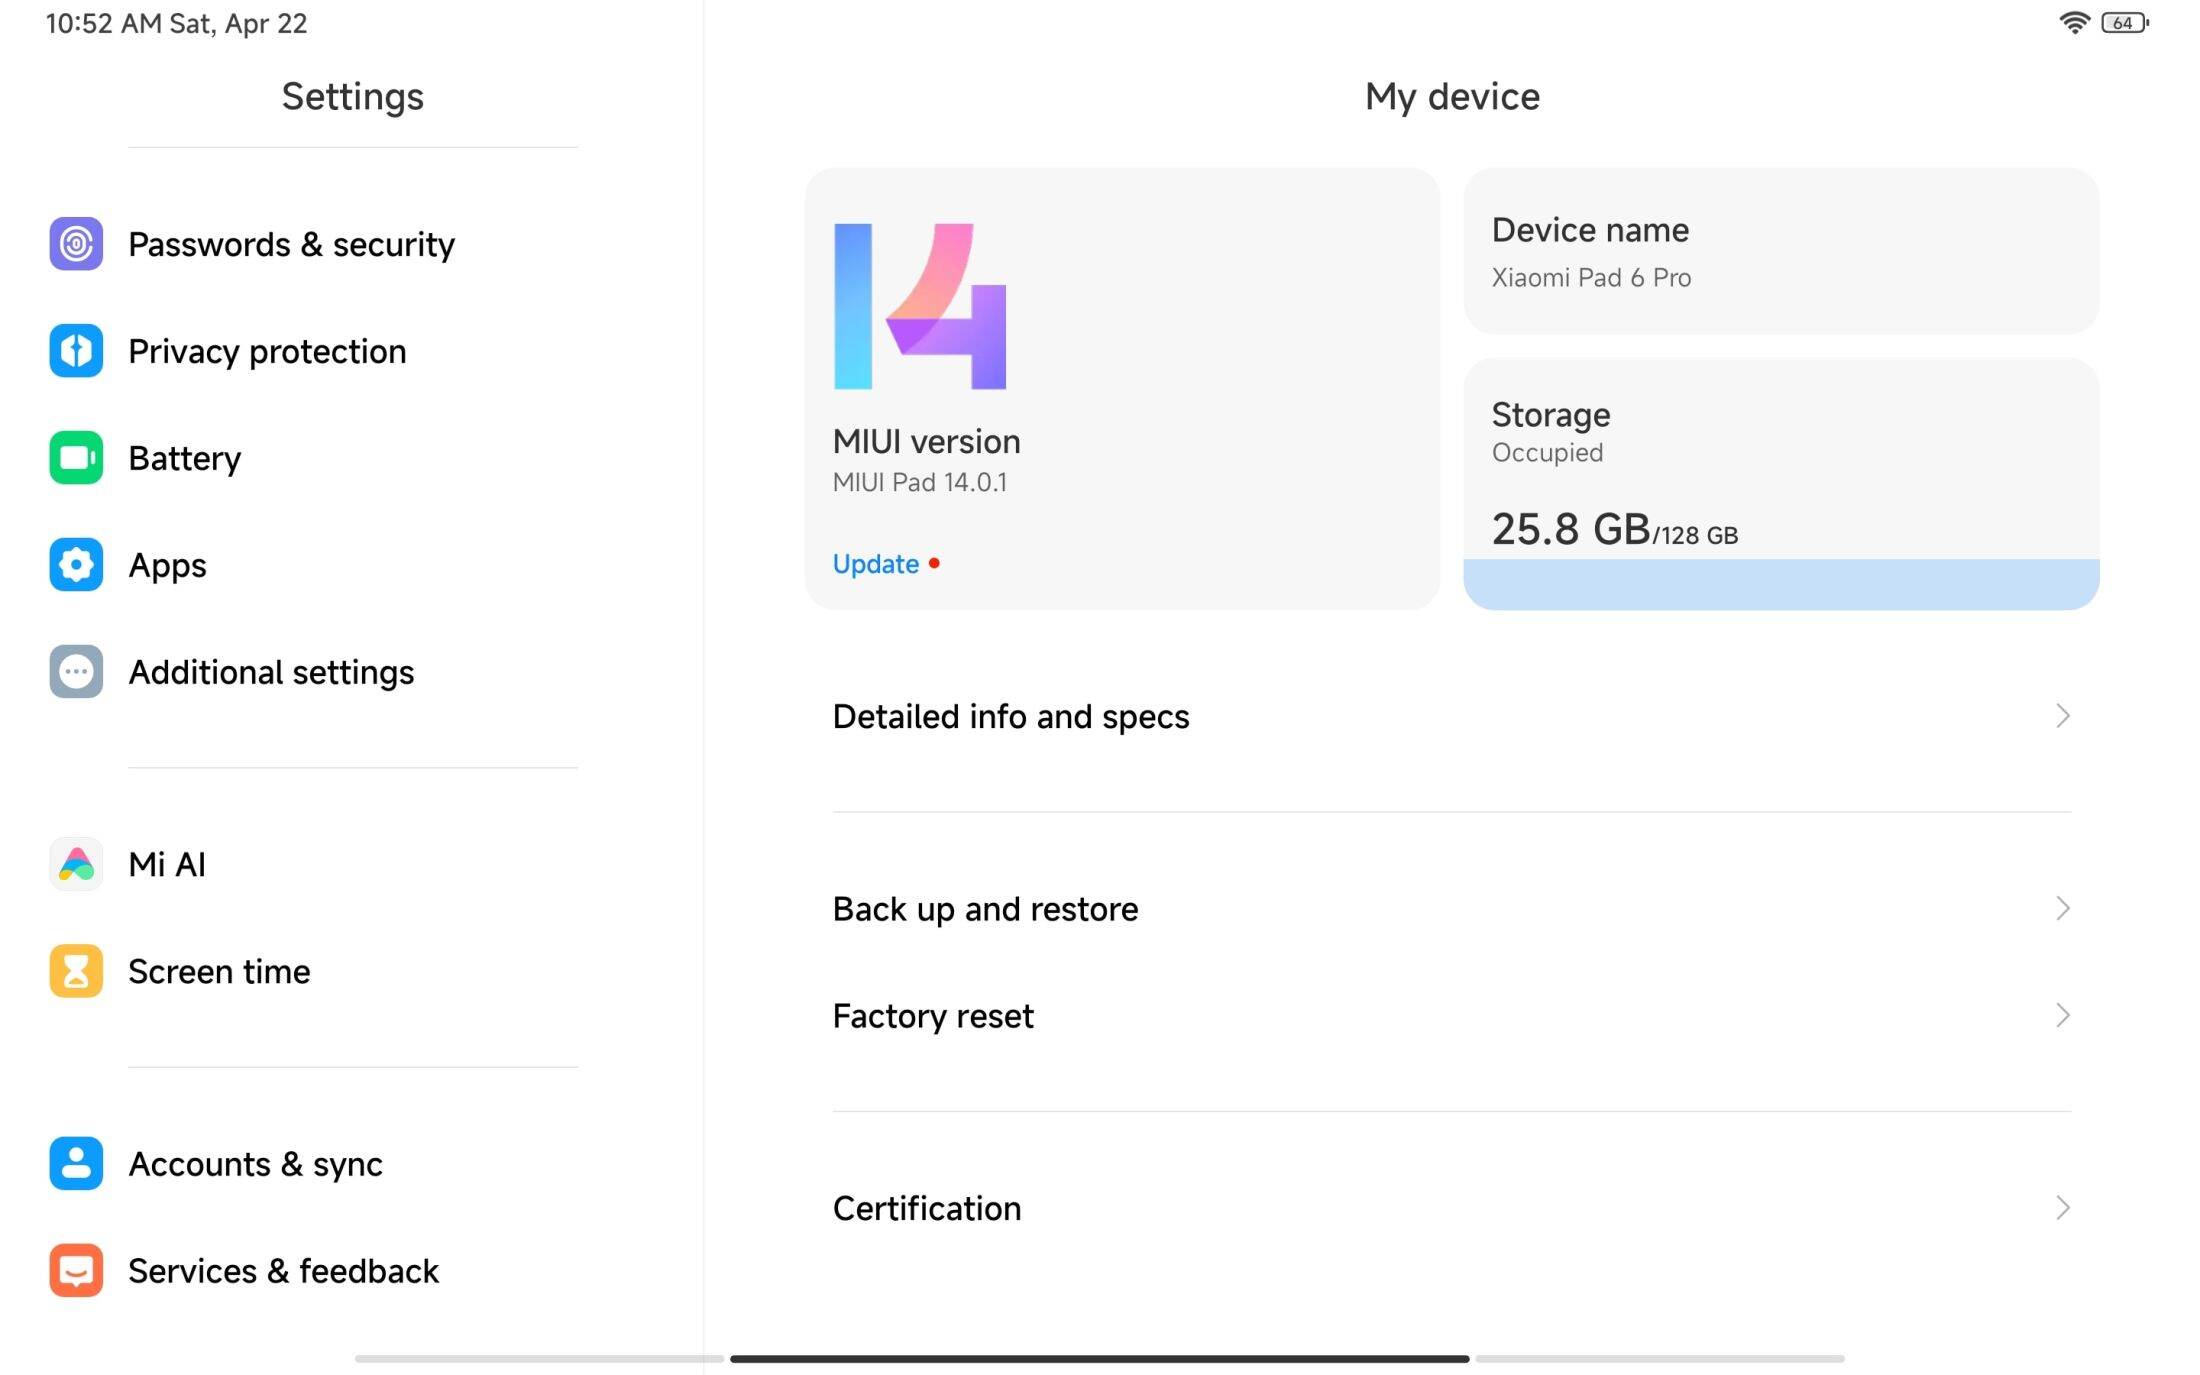The height and width of the screenshot is (1375, 2200).
Task: Click the Additional settings ellipsis icon
Action: click(x=75, y=672)
